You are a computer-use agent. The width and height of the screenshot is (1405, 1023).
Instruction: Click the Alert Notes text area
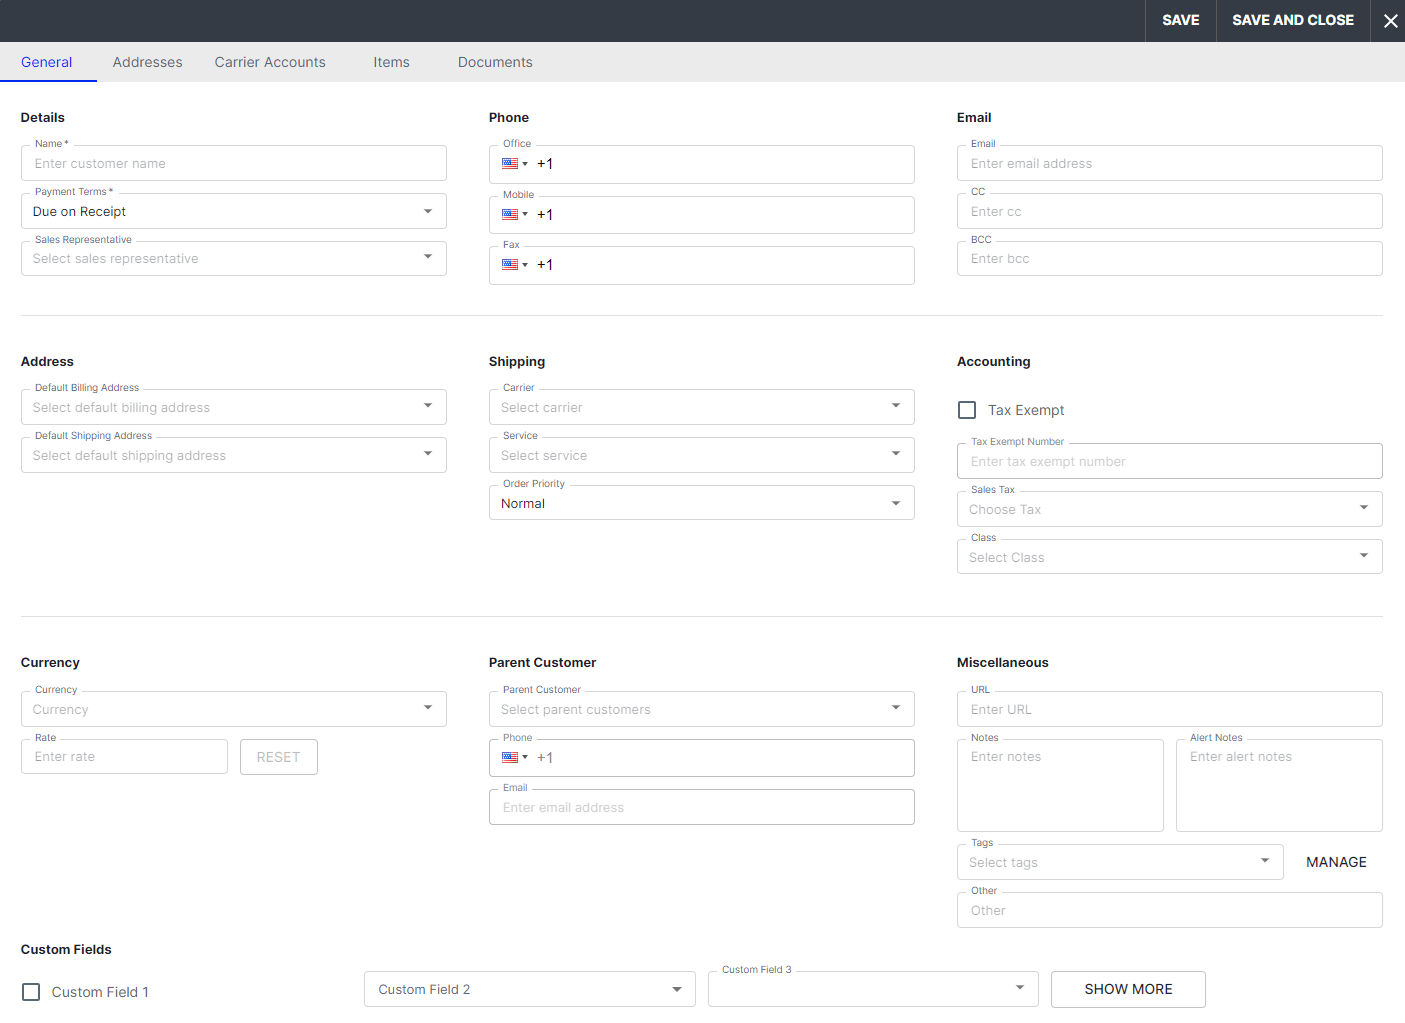pos(1279,785)
